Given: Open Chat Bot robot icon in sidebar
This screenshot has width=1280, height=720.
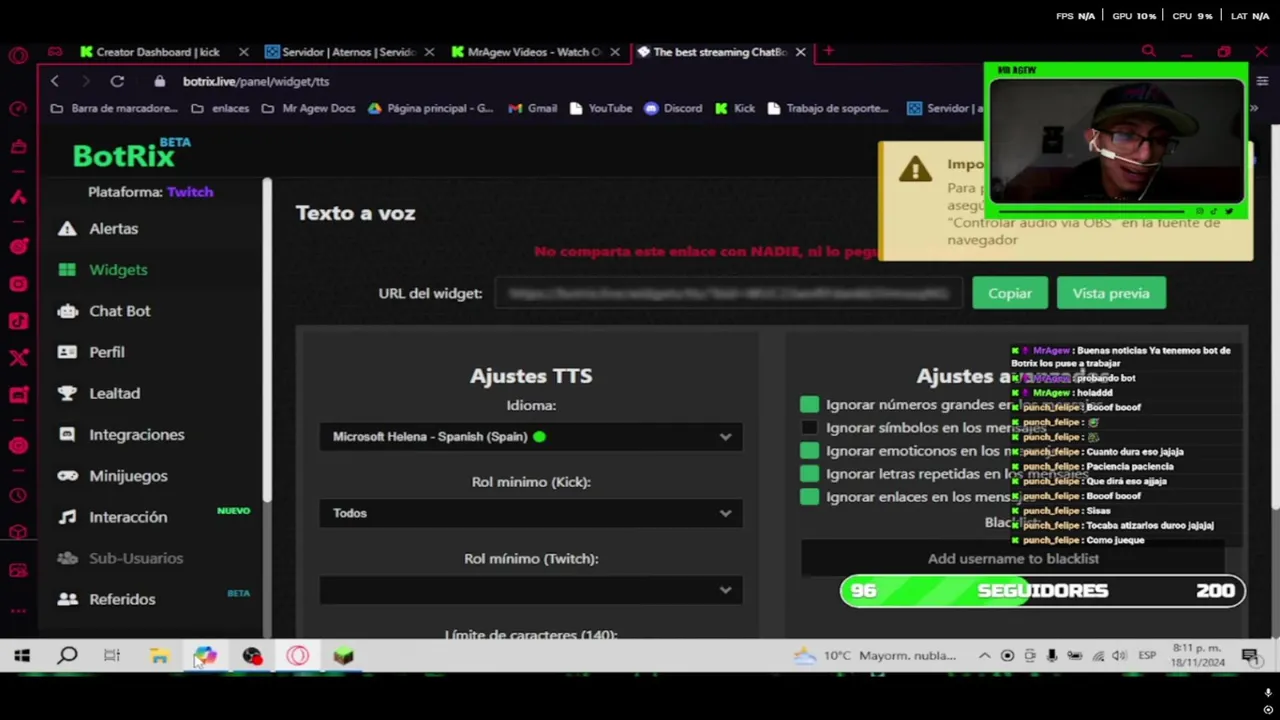Looking at the screenshot, I should click(x=67, y=311).
